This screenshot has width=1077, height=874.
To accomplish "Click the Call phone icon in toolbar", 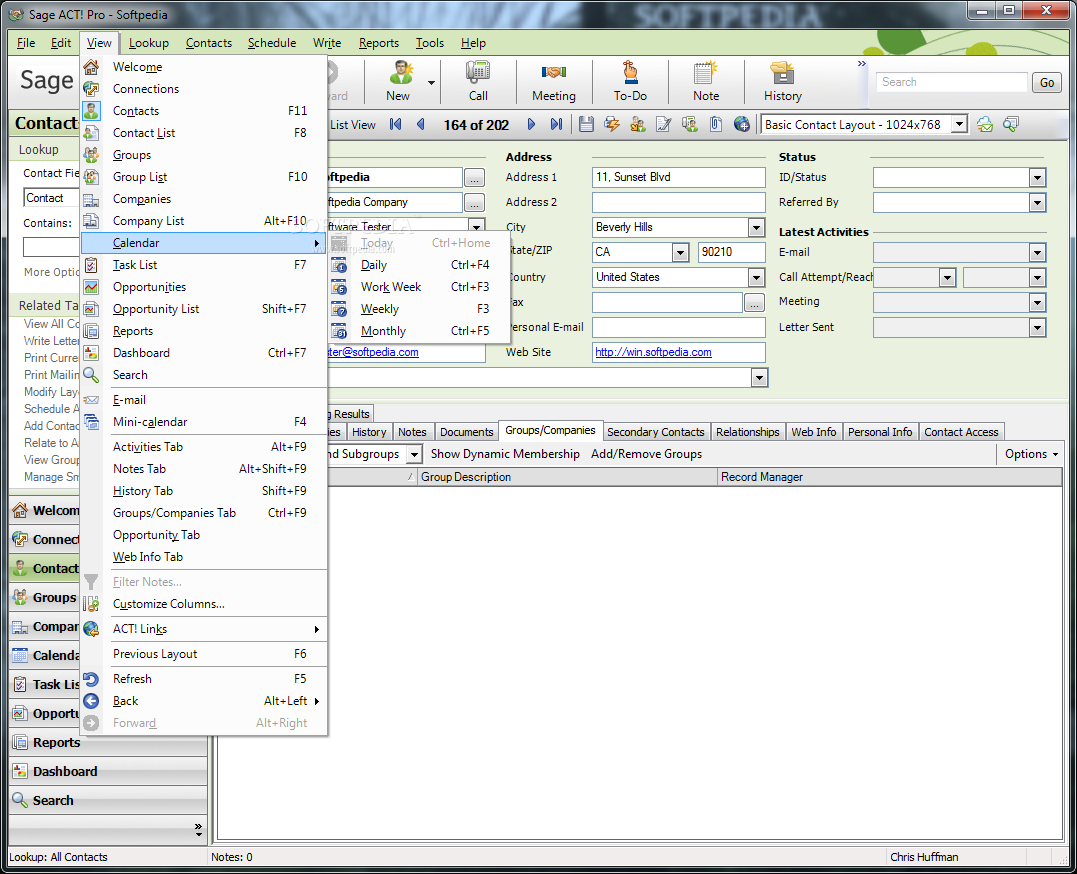I will pyautogui.click(x=478, y=74).
